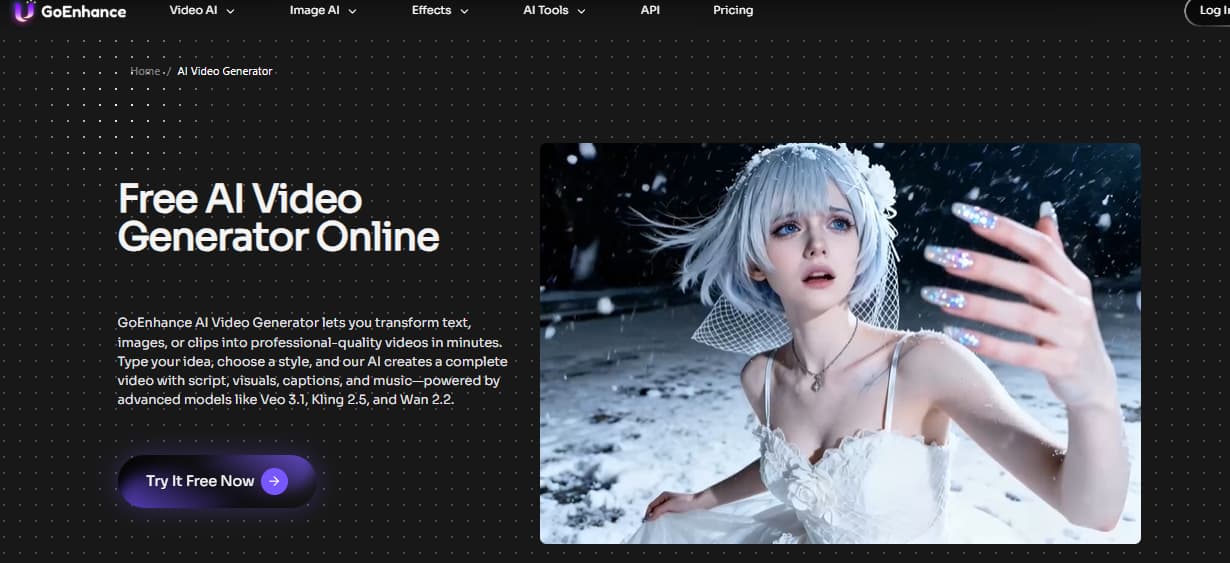Expand the chevron beside Effects
Image resolution: width=1230 pixels, height=563 pixels.
pos(462,11)
